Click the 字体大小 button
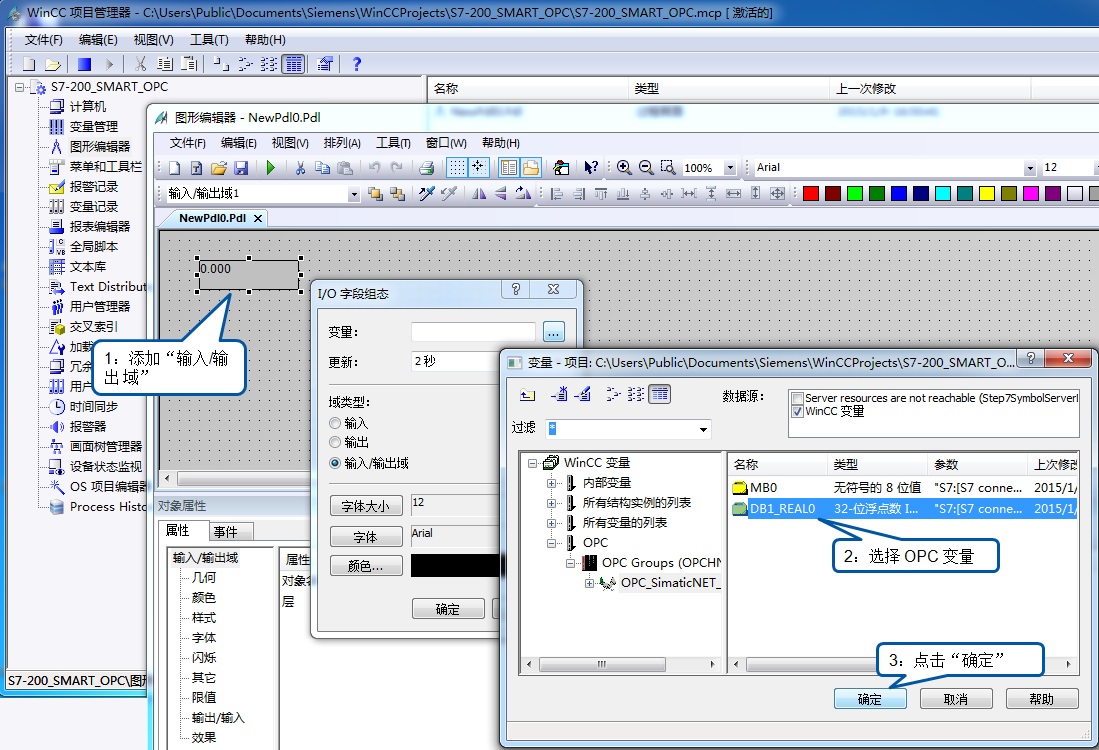The width and height of the screenshot is (1099, 750). click(366, 507)
